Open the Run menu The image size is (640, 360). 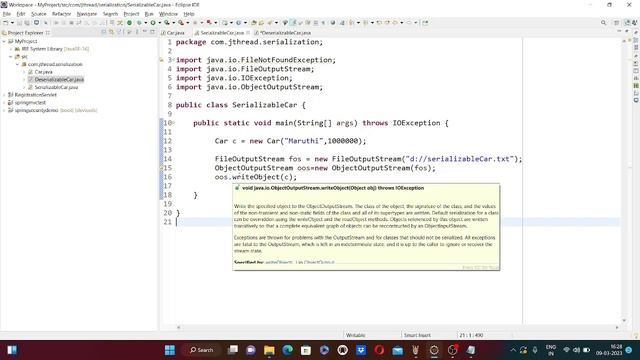(149, 14)
